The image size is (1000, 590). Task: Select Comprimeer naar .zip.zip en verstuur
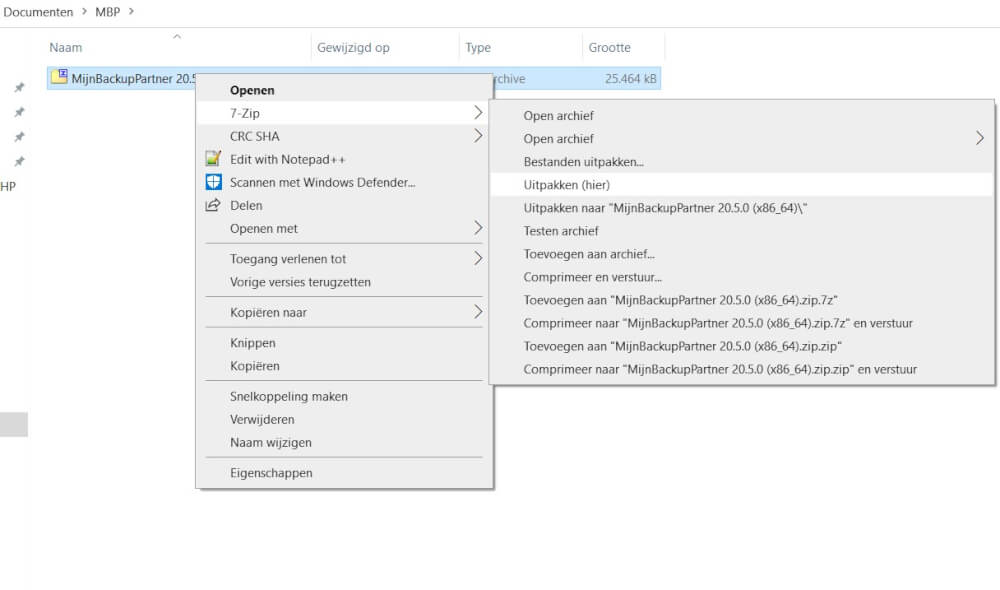click(720, 369)
